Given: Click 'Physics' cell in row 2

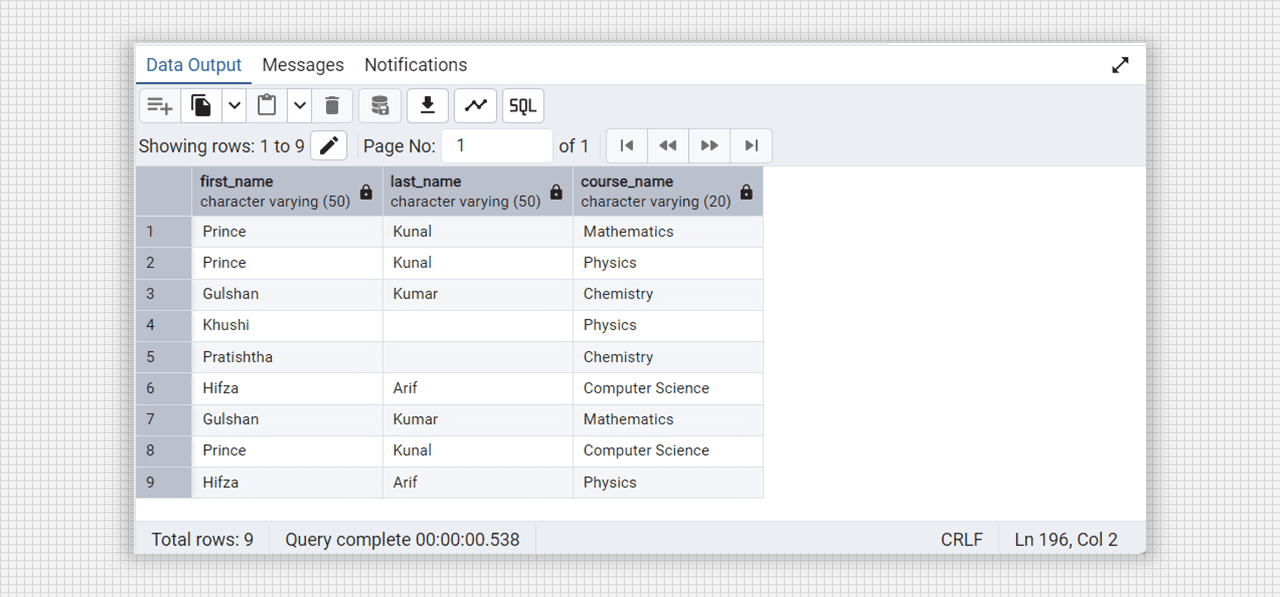Looking at the screenshot, I should point(668,263).
